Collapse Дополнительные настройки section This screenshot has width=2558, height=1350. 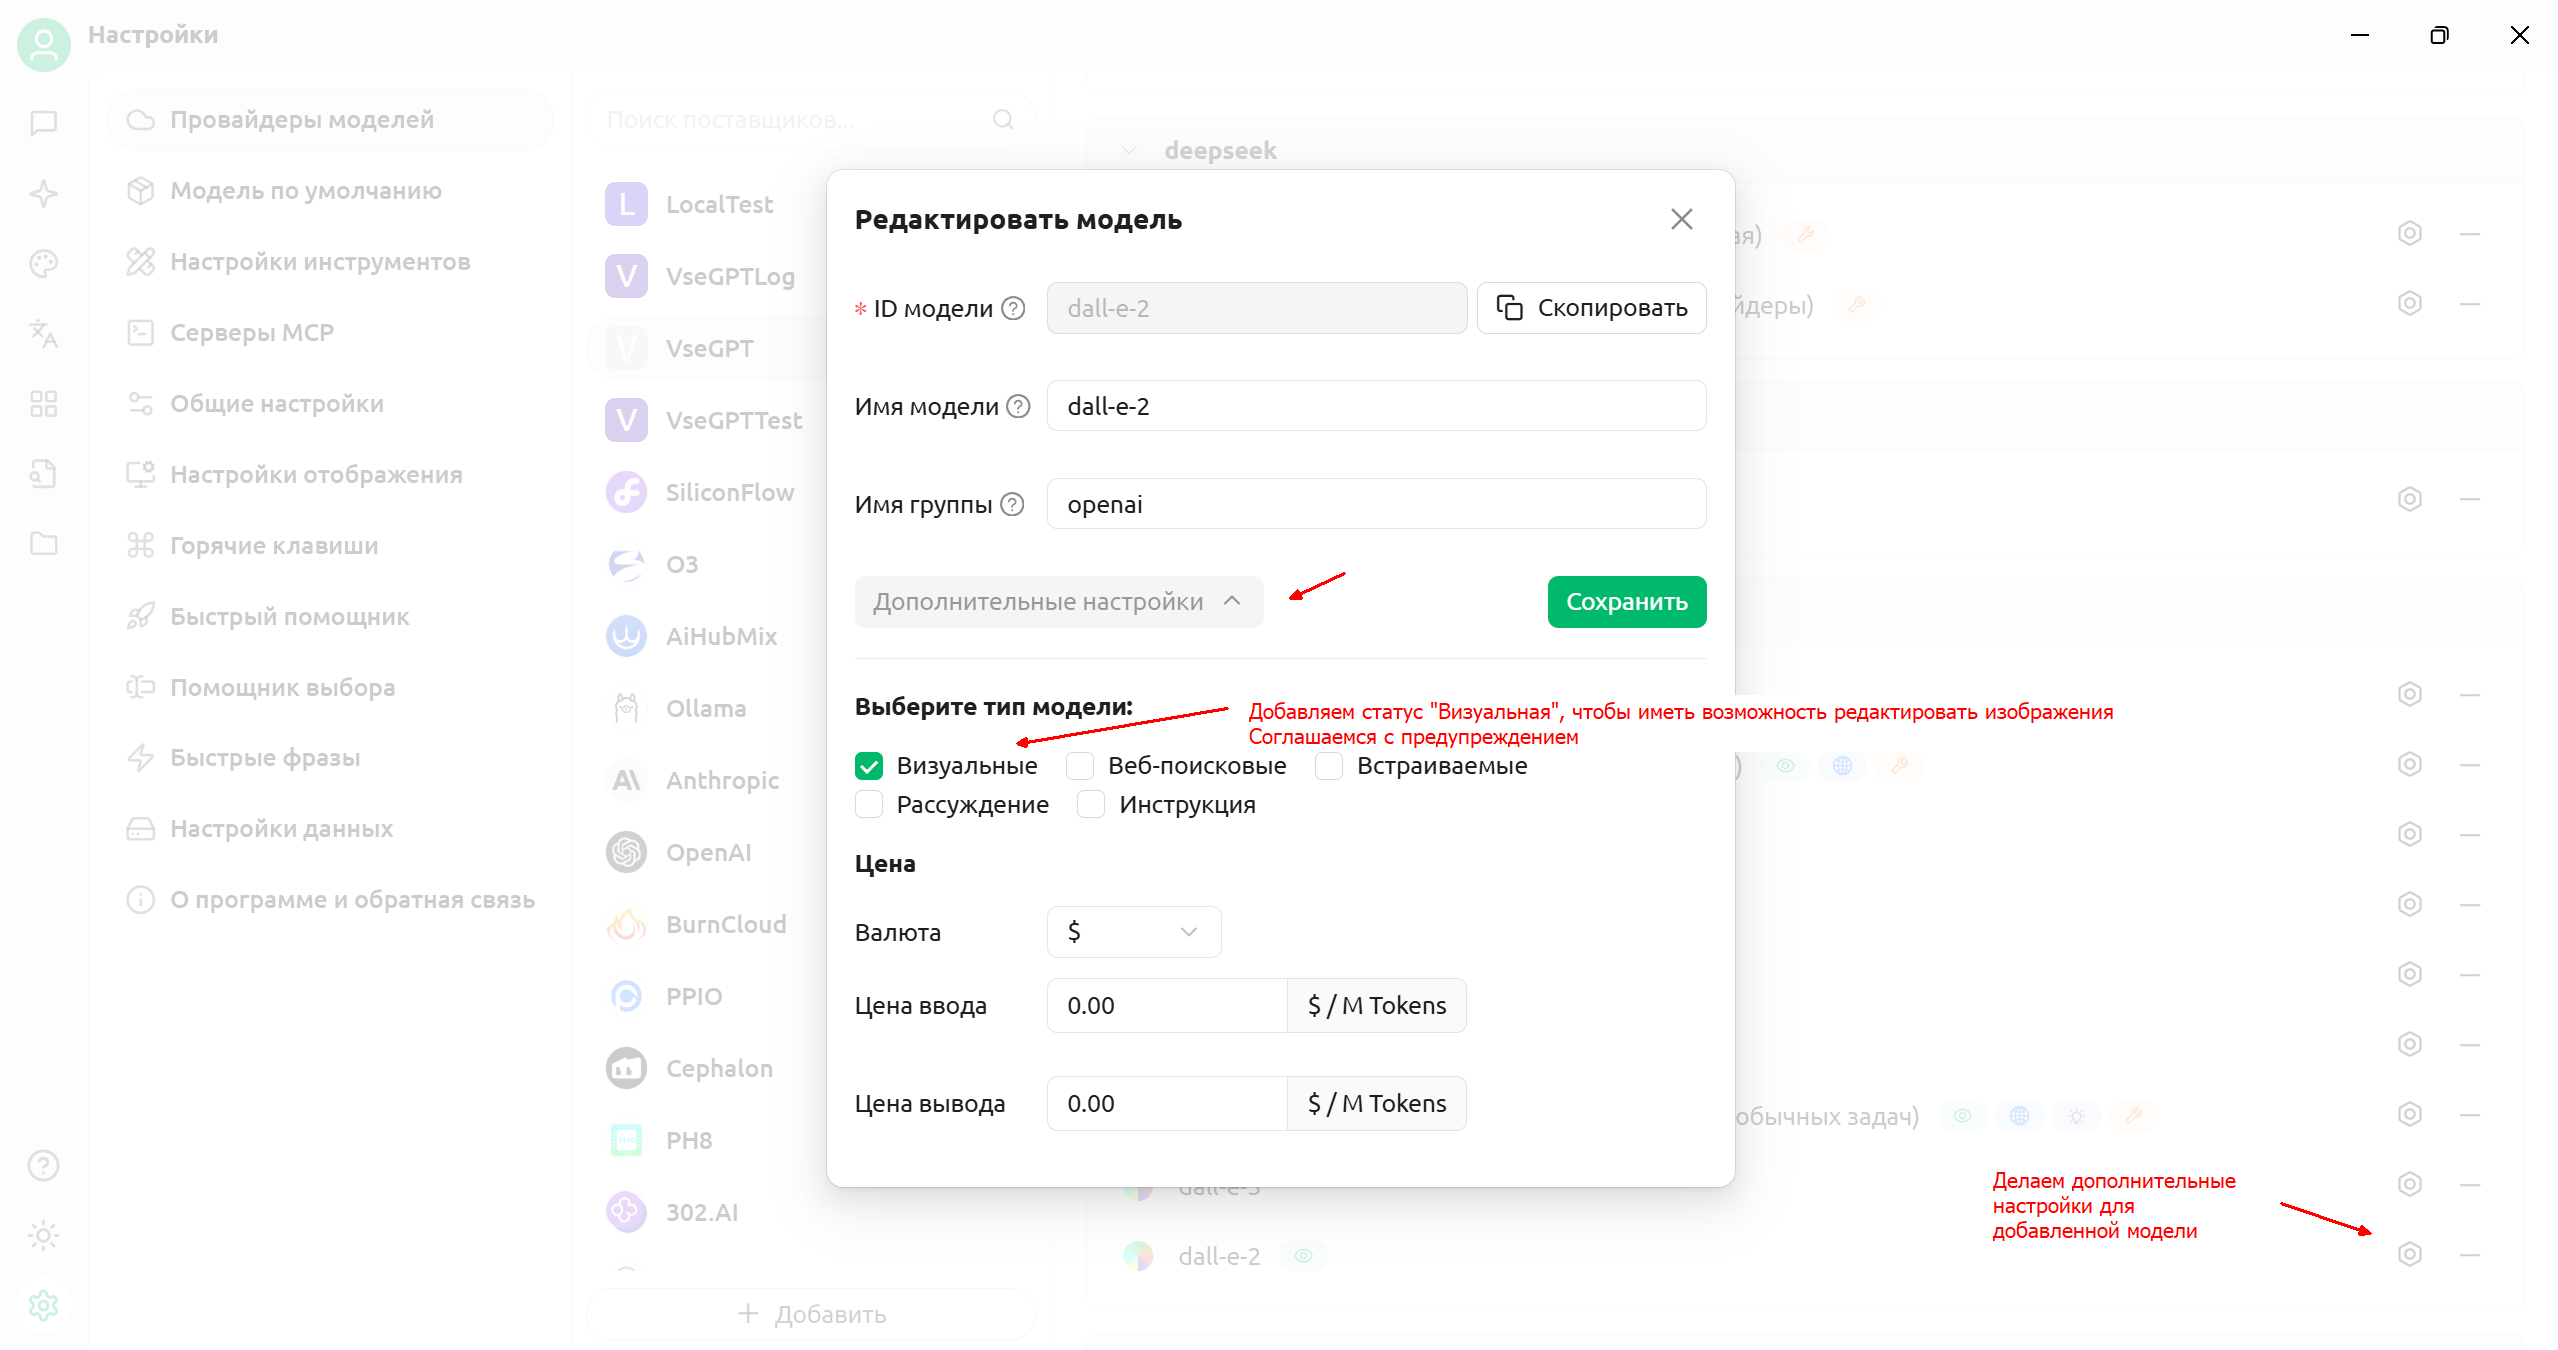pos(1059,603)
